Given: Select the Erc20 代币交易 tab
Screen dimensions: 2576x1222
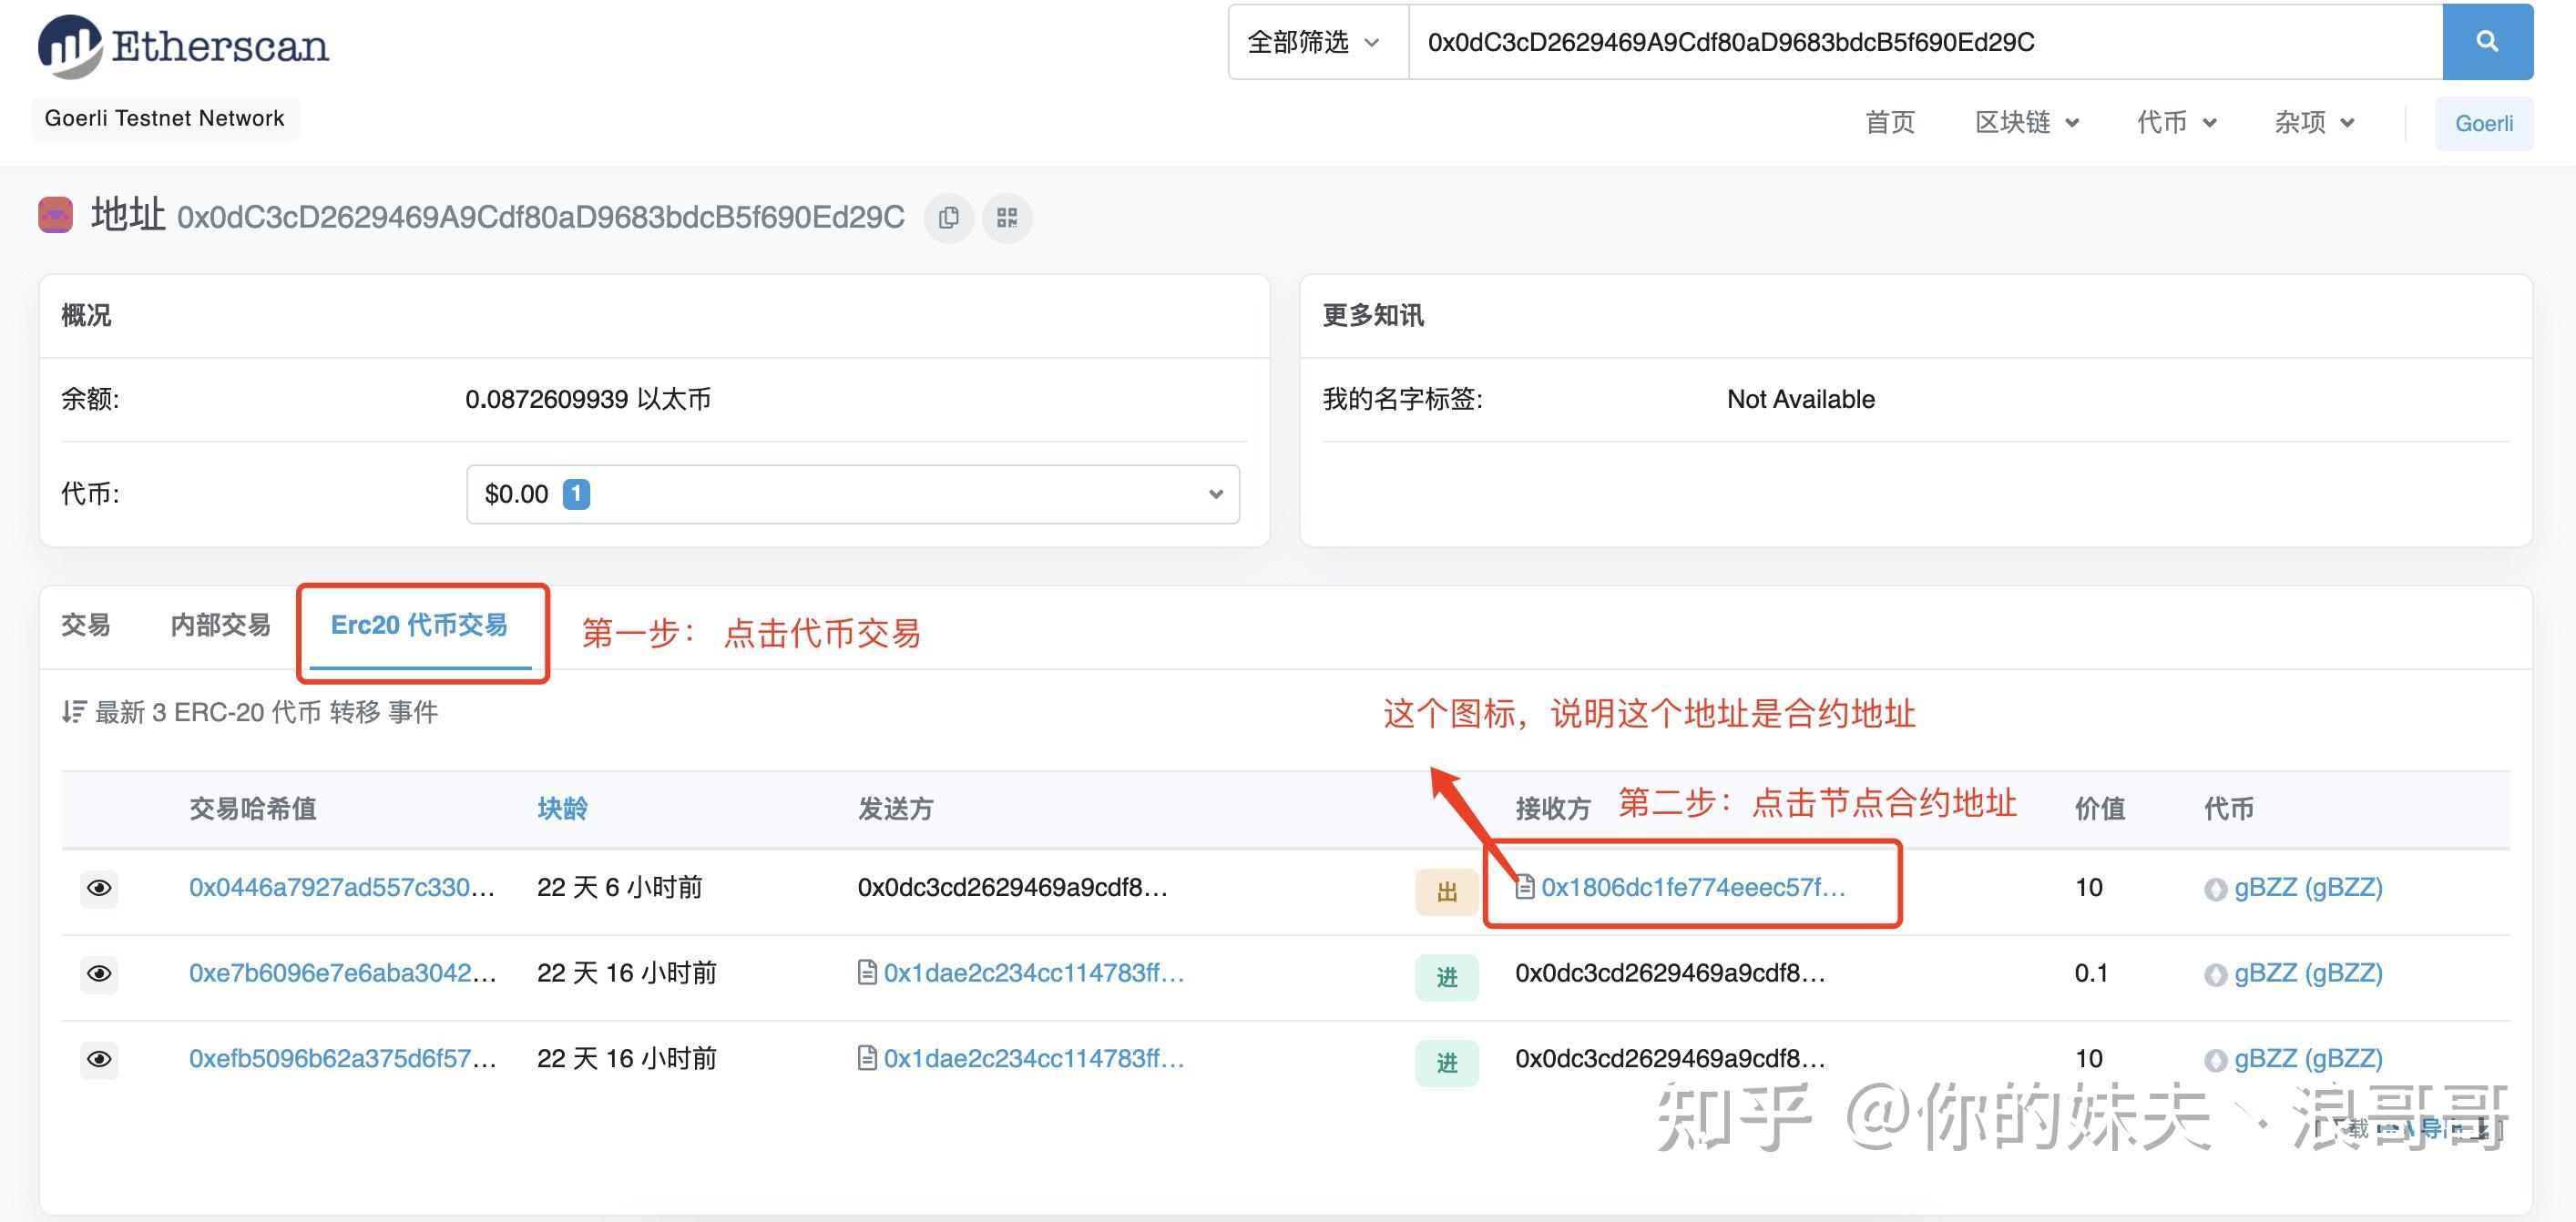Looking at the screenshot, I should pyautogui.click(x=419, y=625).
